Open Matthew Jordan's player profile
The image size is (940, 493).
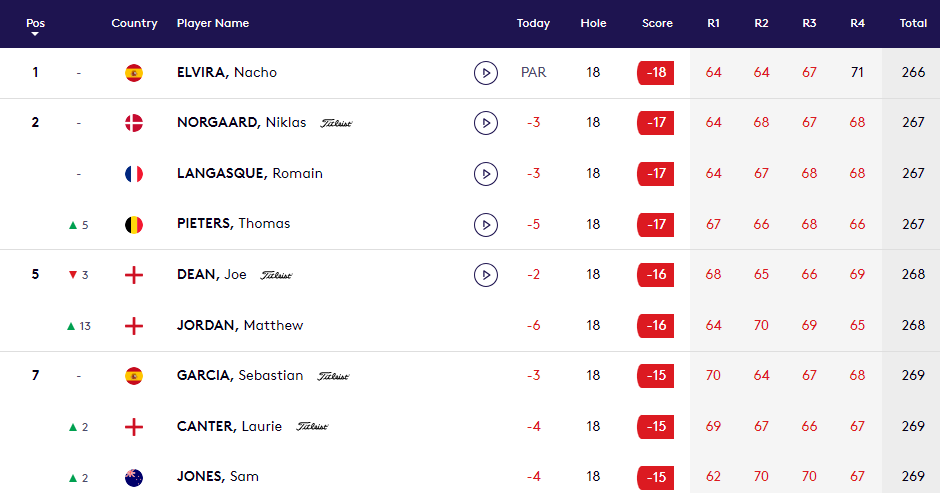pos(240,325)
